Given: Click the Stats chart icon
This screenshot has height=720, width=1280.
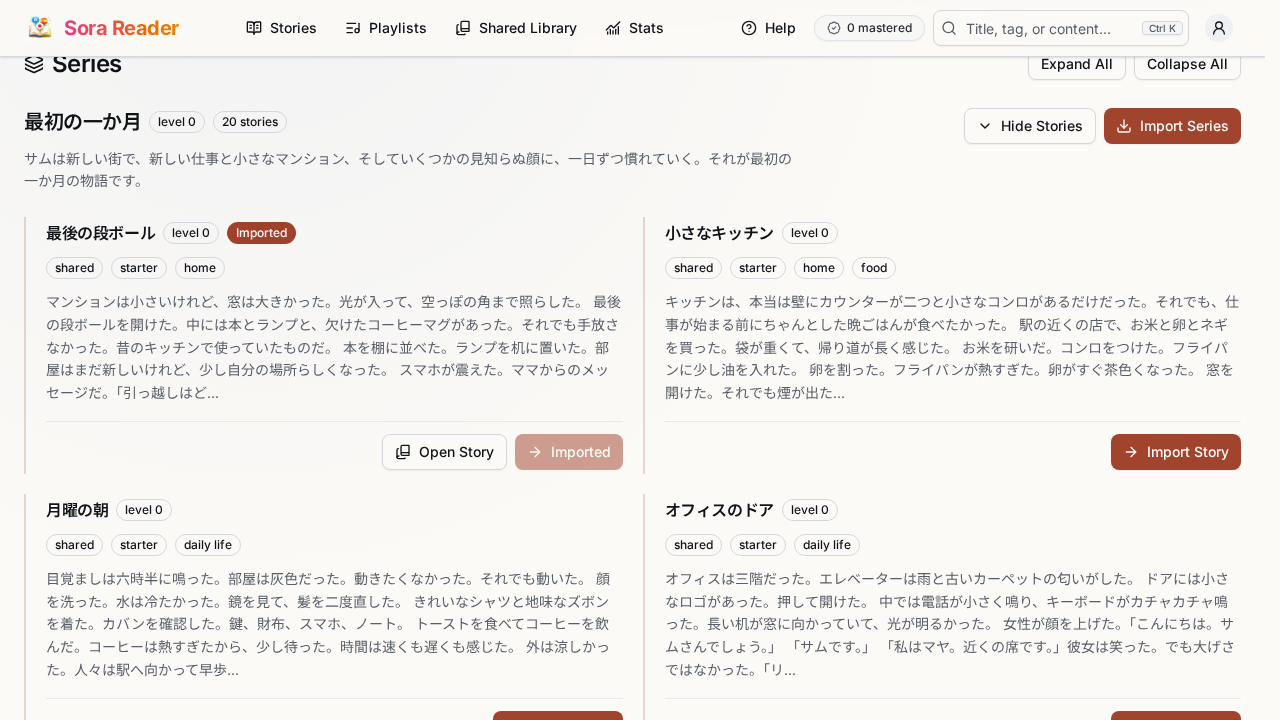Looking at the screenshot, I should [613, 28].
